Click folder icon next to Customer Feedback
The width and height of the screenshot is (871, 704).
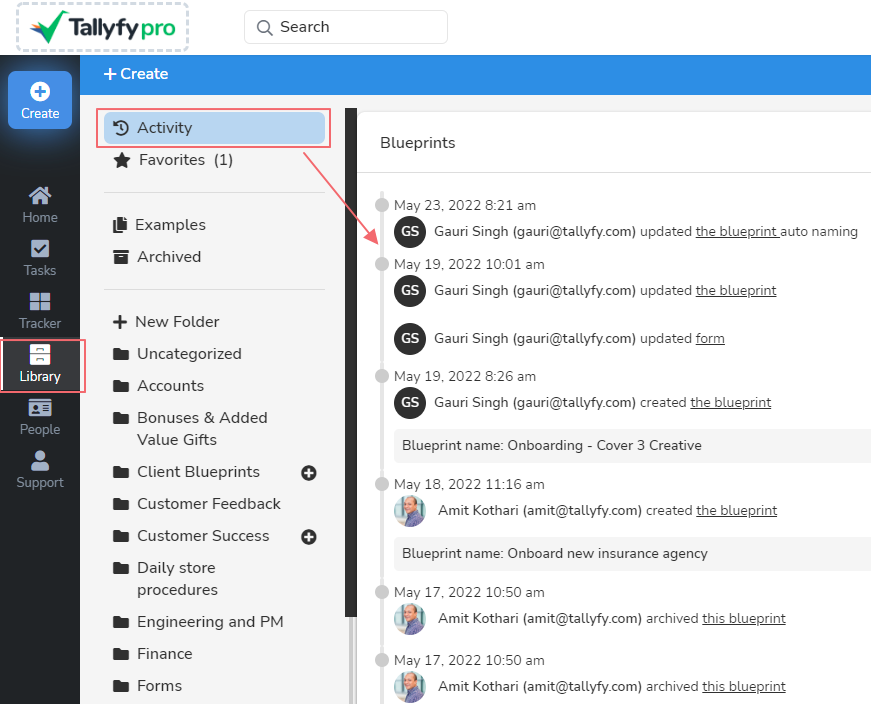pyautogui.click(x=121, y=504)
